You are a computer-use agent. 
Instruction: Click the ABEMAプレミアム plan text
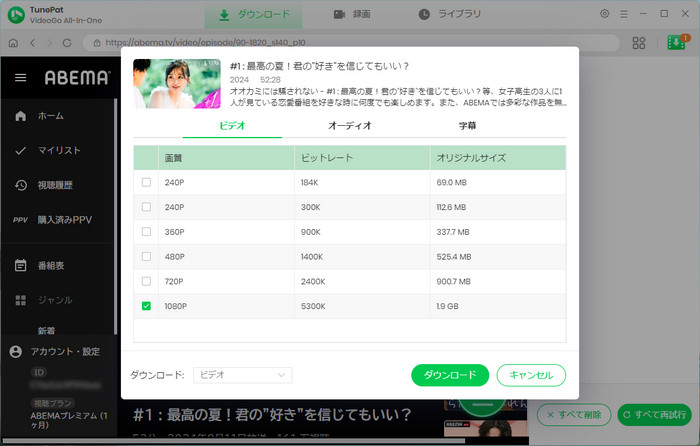pyautogui.click(x=68, y=420)
